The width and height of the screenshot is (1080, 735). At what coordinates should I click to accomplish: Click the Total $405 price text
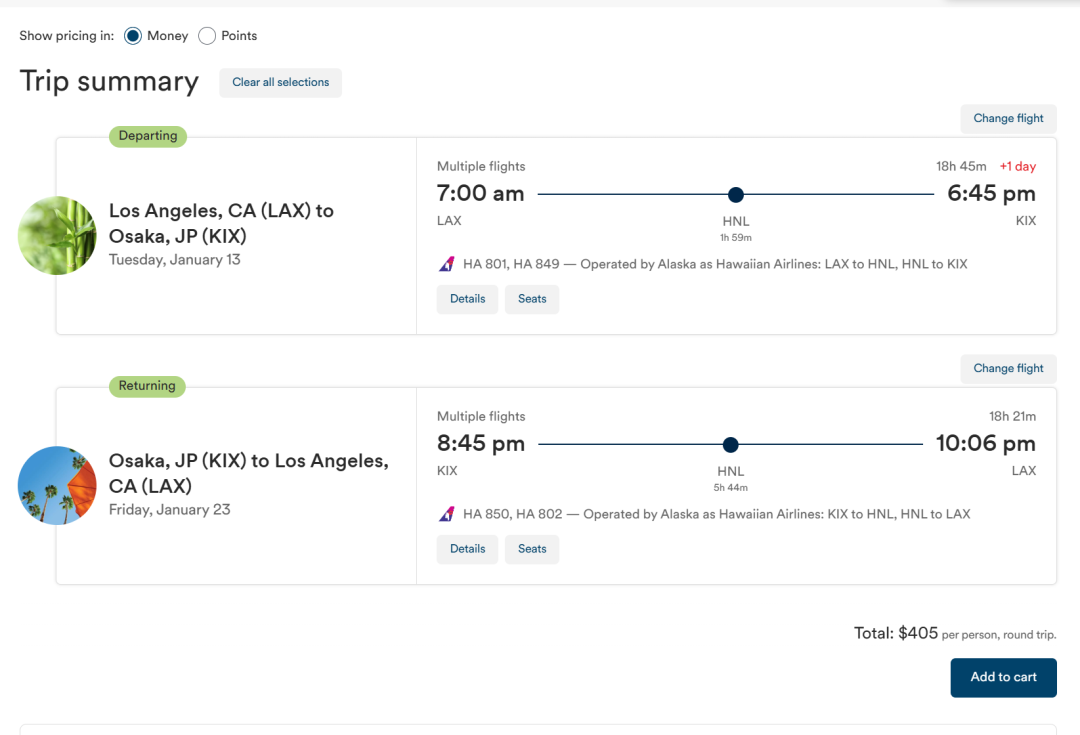[896, 633]
